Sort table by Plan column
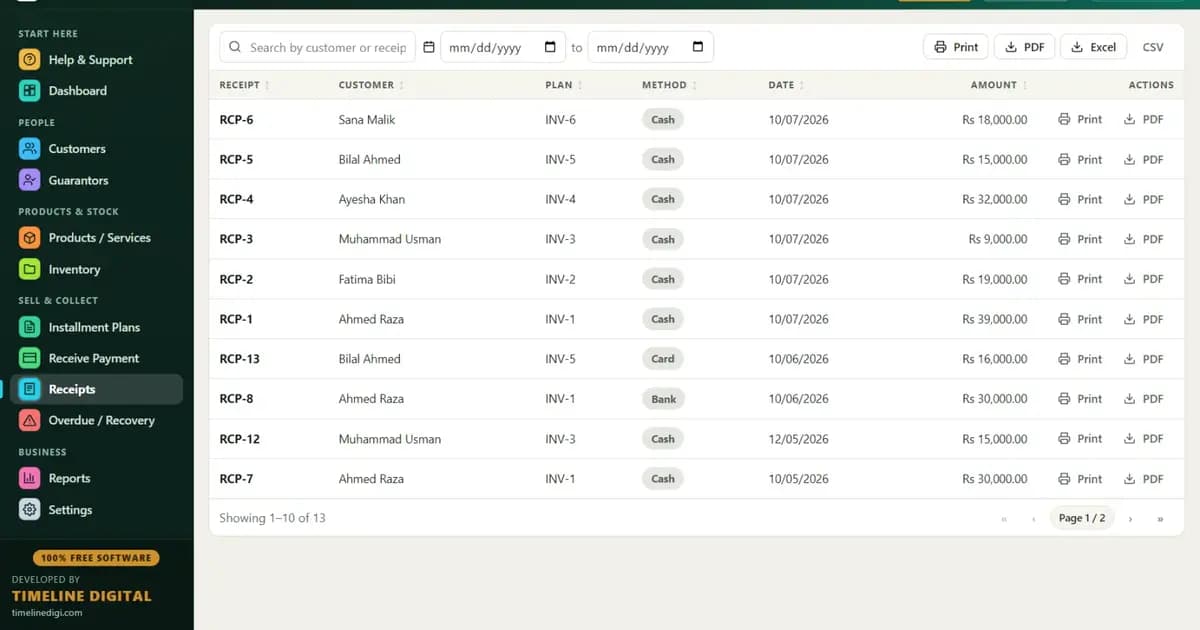Image resolution: width=1200 pixels, height=630 pixels. coord(564,85)
